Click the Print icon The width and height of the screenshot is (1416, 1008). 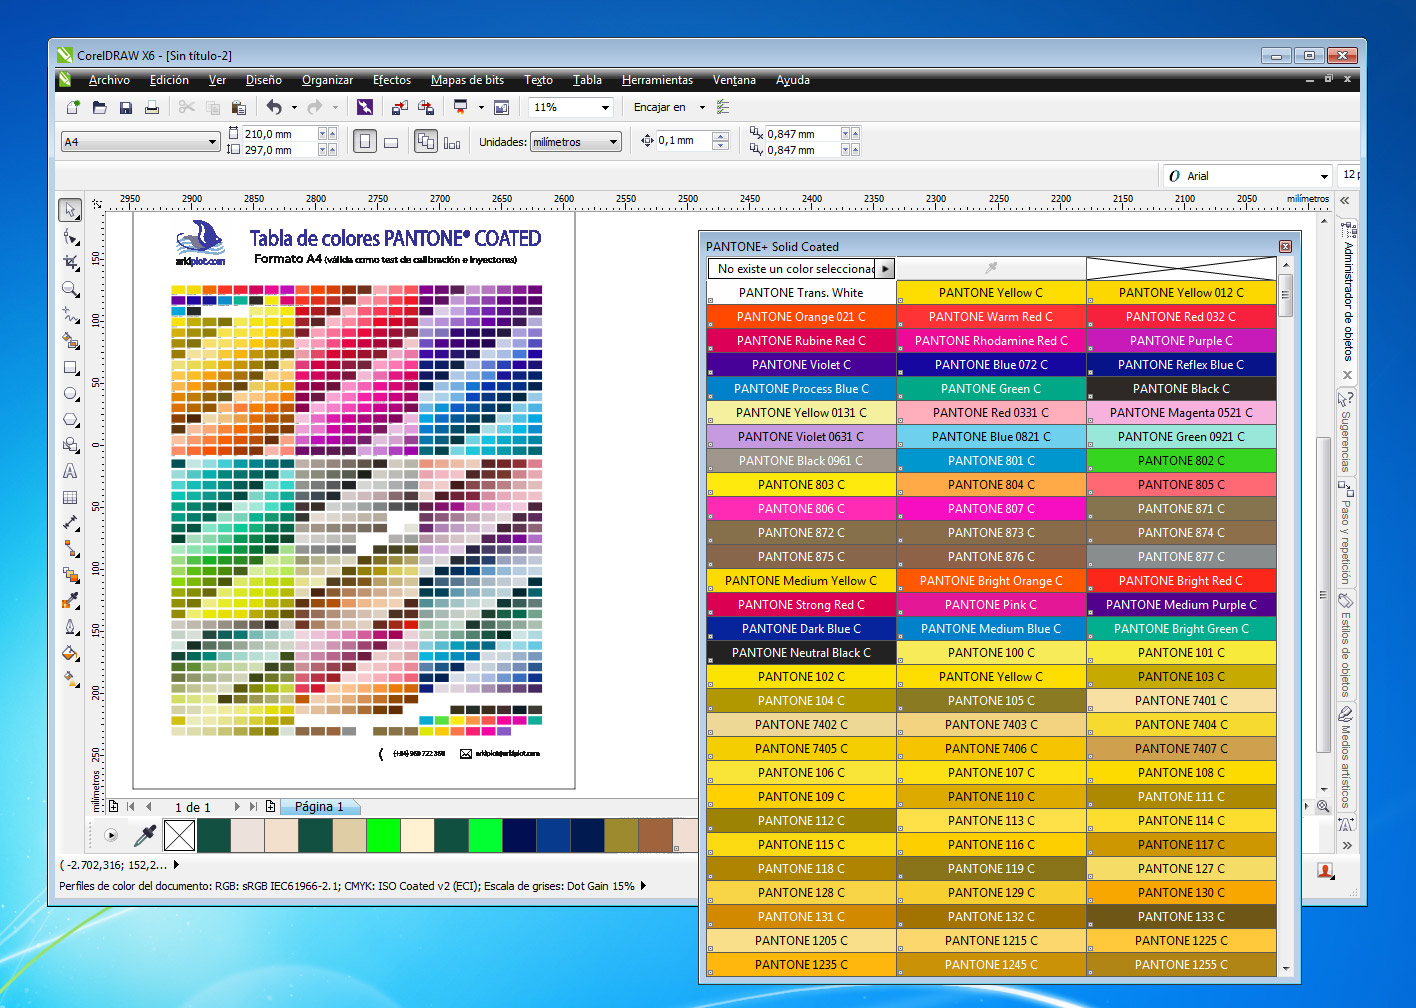152,107
